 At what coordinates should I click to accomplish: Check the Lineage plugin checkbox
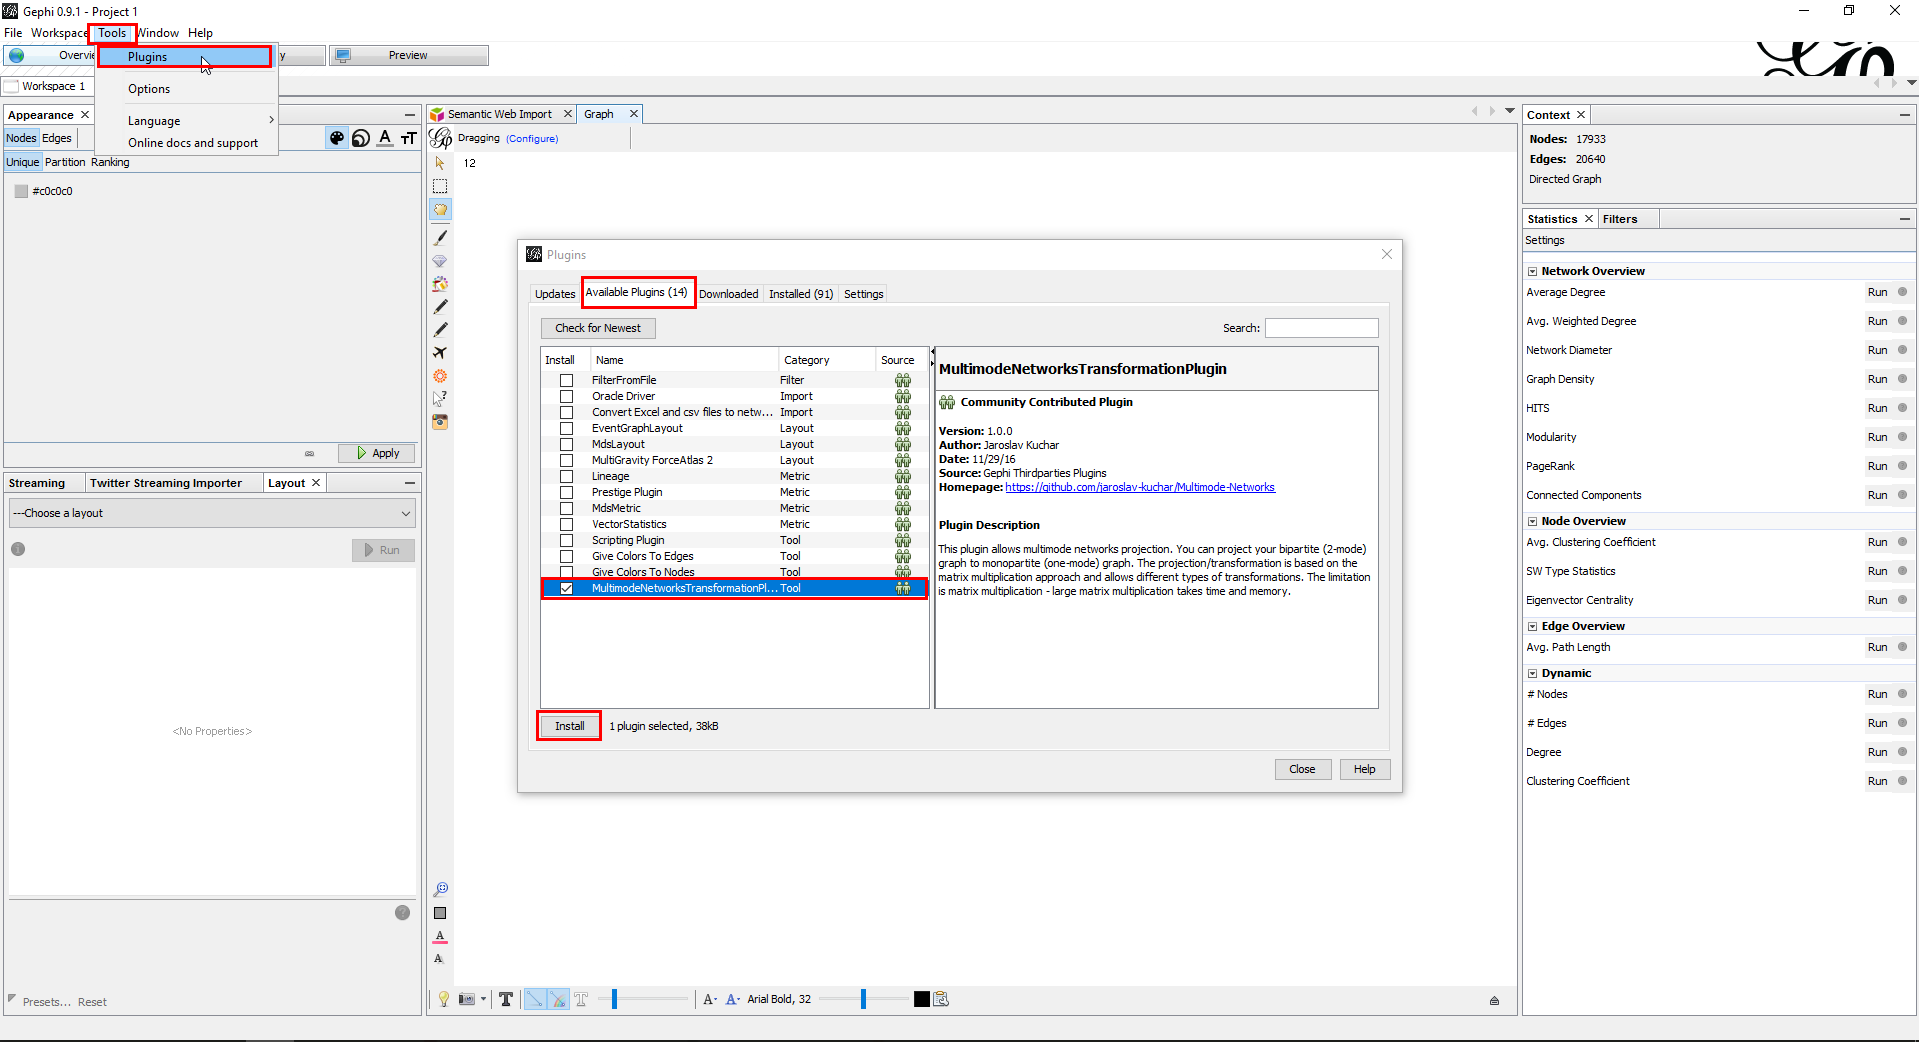(567, 476)
